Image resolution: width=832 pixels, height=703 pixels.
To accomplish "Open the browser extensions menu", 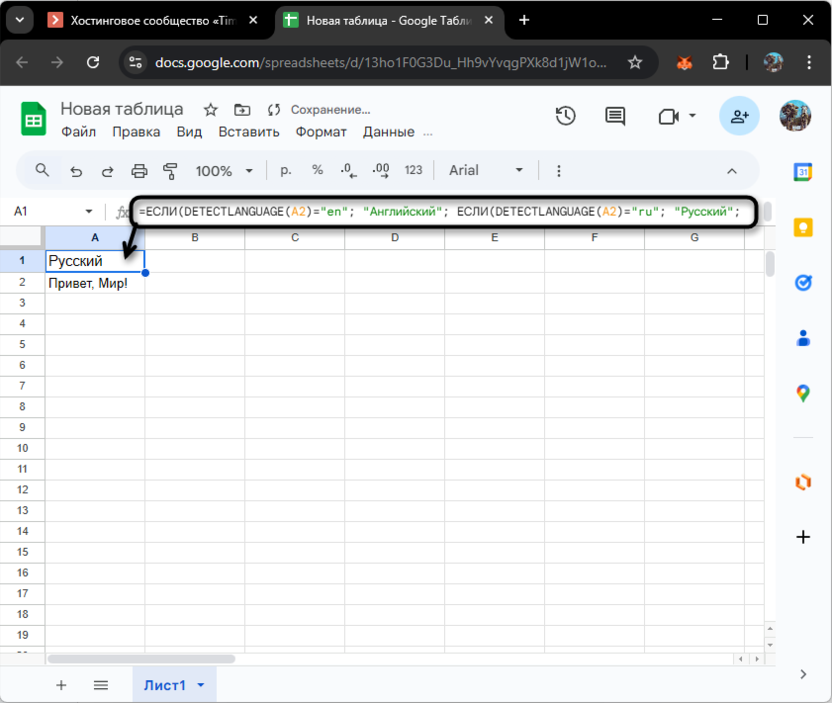I will point(720,63).
